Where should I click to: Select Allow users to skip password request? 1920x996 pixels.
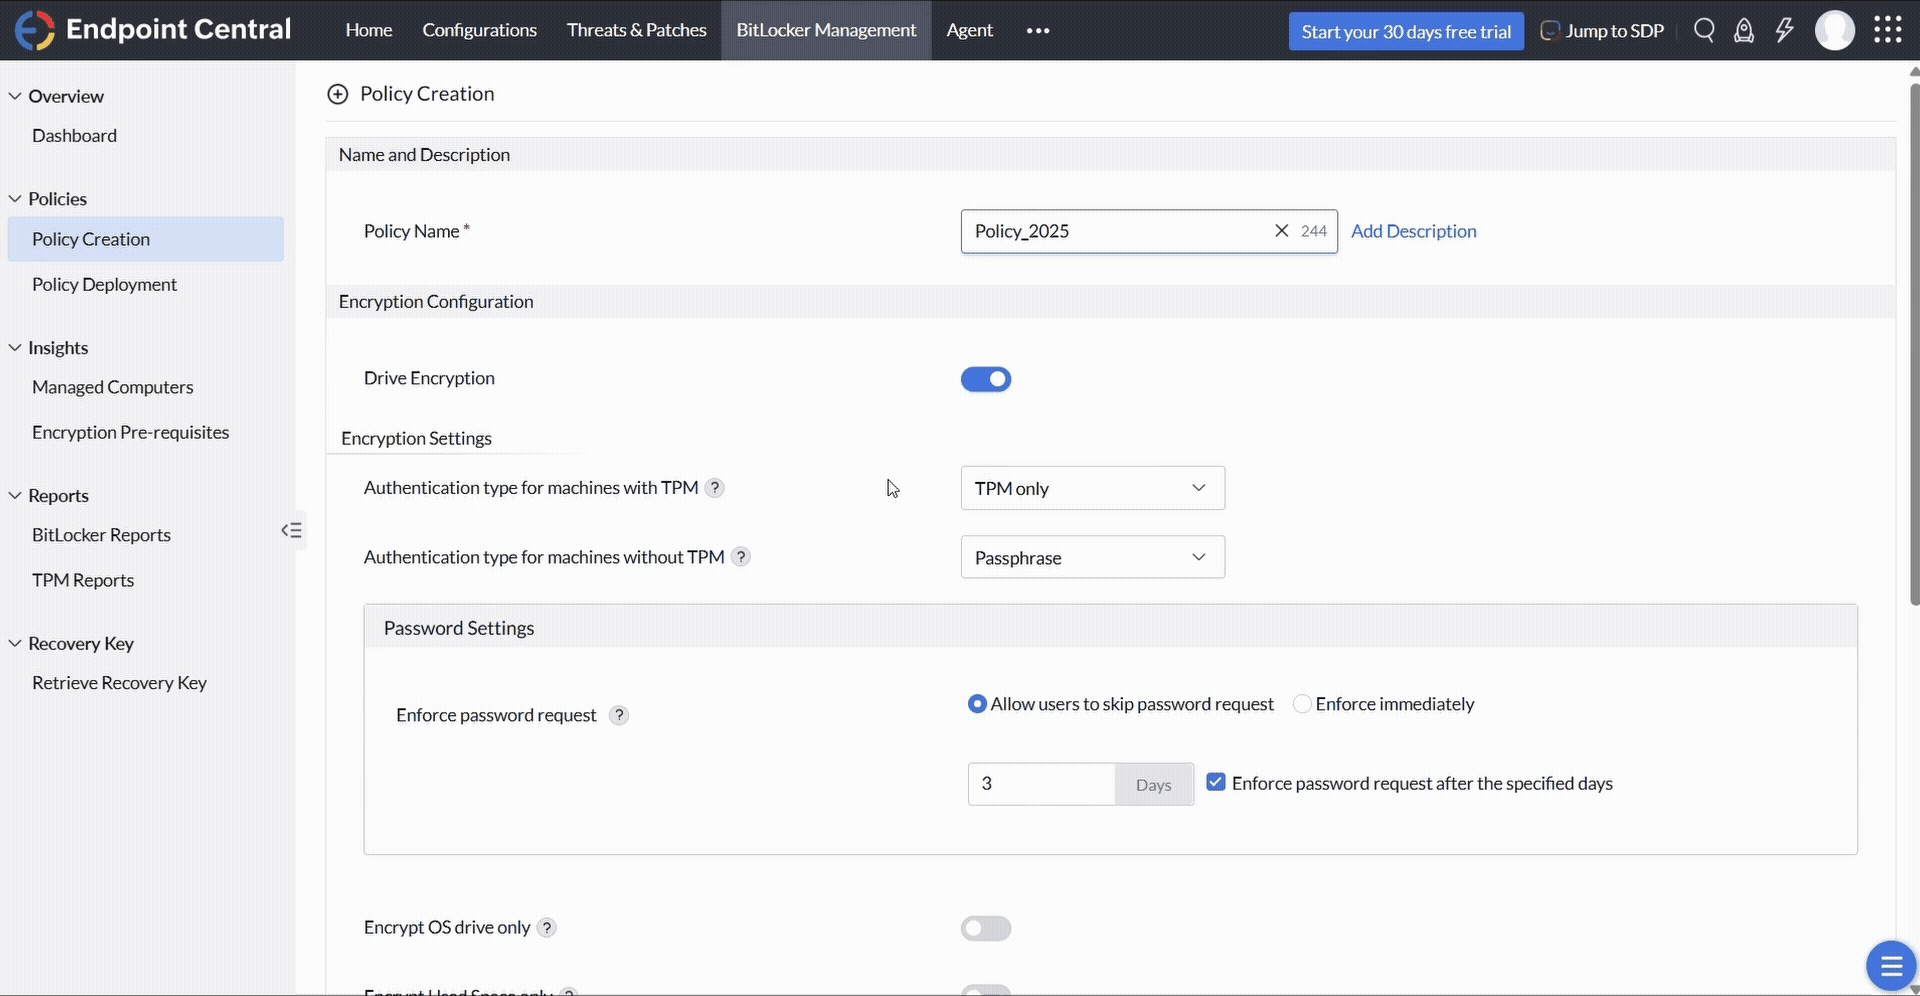tap(977, 704)
